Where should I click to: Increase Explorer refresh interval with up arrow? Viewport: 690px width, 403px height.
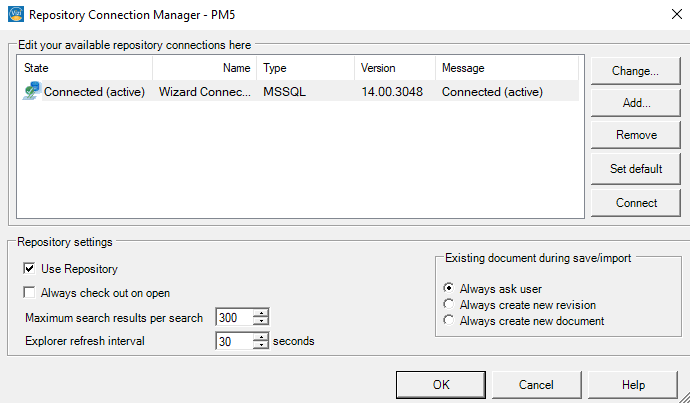coord(261,337)
